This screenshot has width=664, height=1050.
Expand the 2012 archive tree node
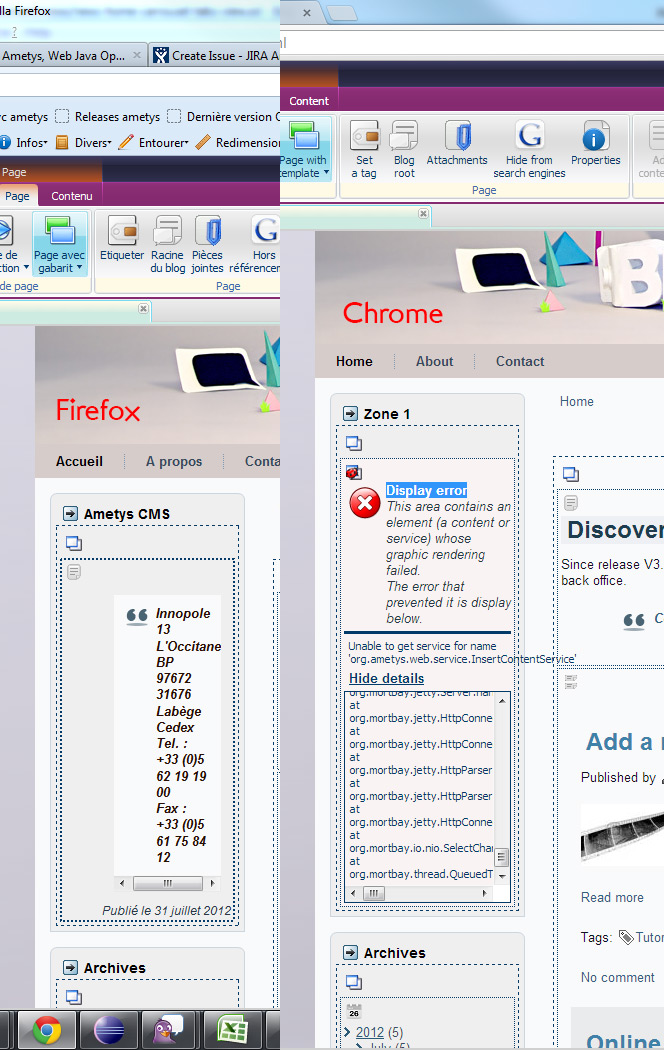tap(347, 1032)
